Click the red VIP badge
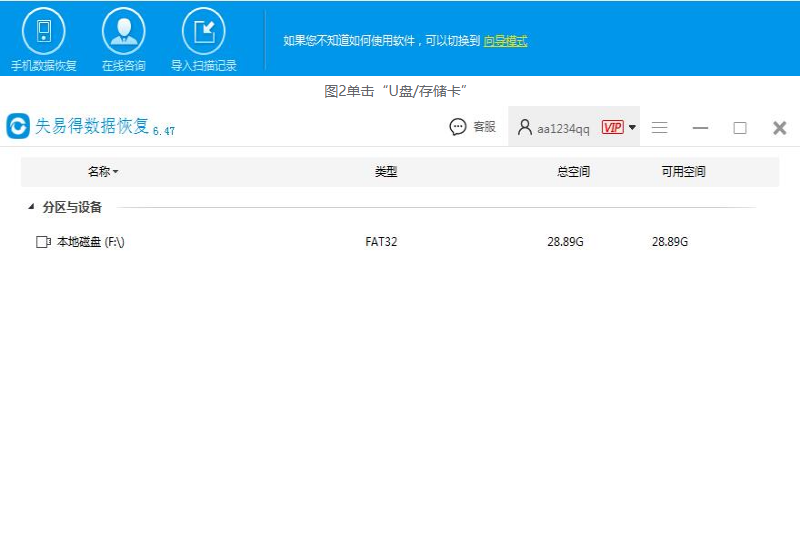Screen dimensions: 801x546 612,127
